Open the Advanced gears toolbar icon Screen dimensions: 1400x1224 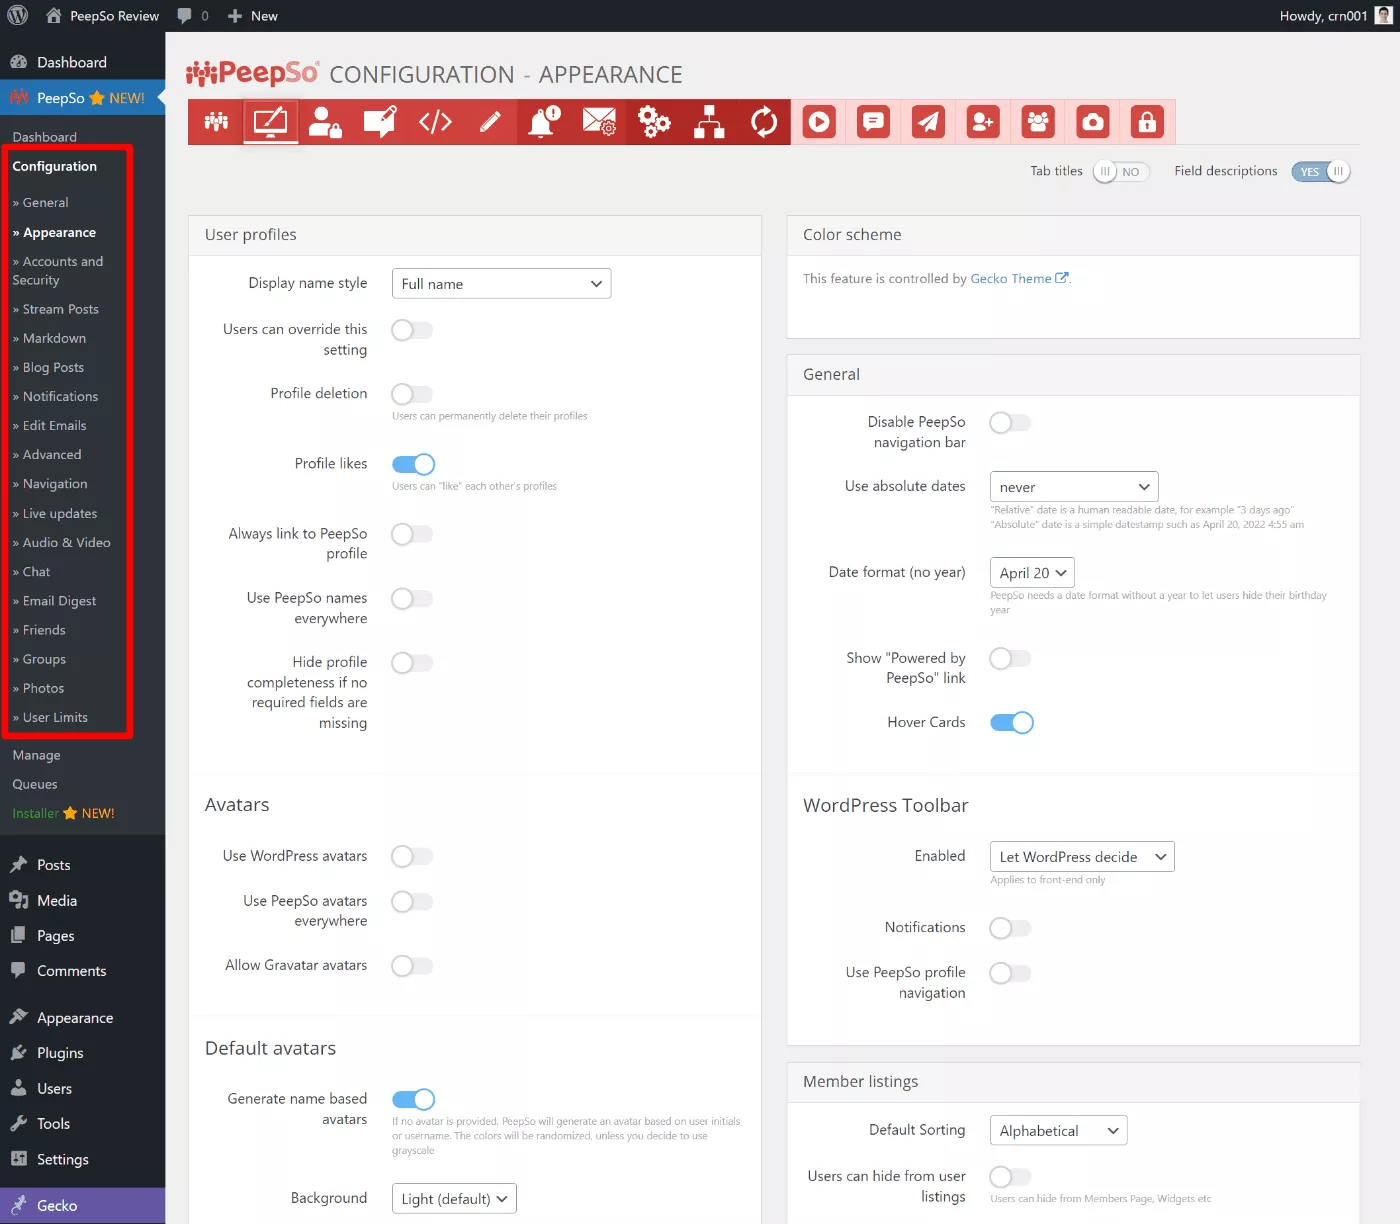(x=654, y=122)
